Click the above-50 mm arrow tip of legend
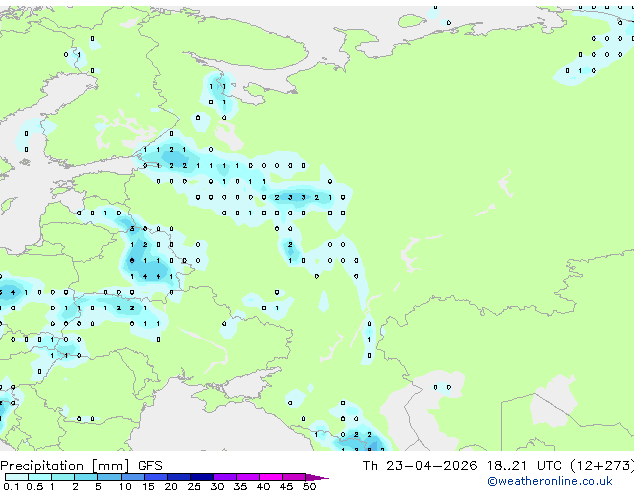The height and width of the screenshot is (490, 634). click(317, 477)
